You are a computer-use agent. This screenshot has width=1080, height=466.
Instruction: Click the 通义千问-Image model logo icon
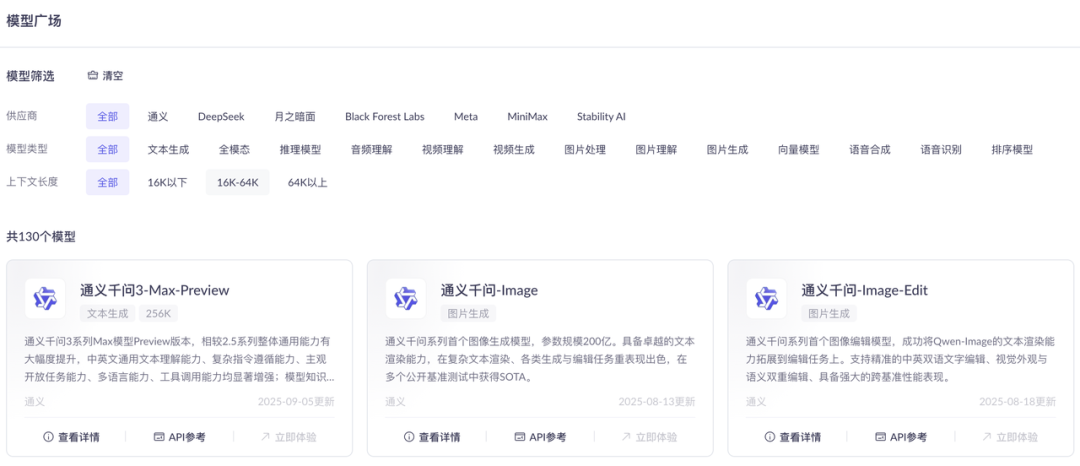click(x=405, y=298)
